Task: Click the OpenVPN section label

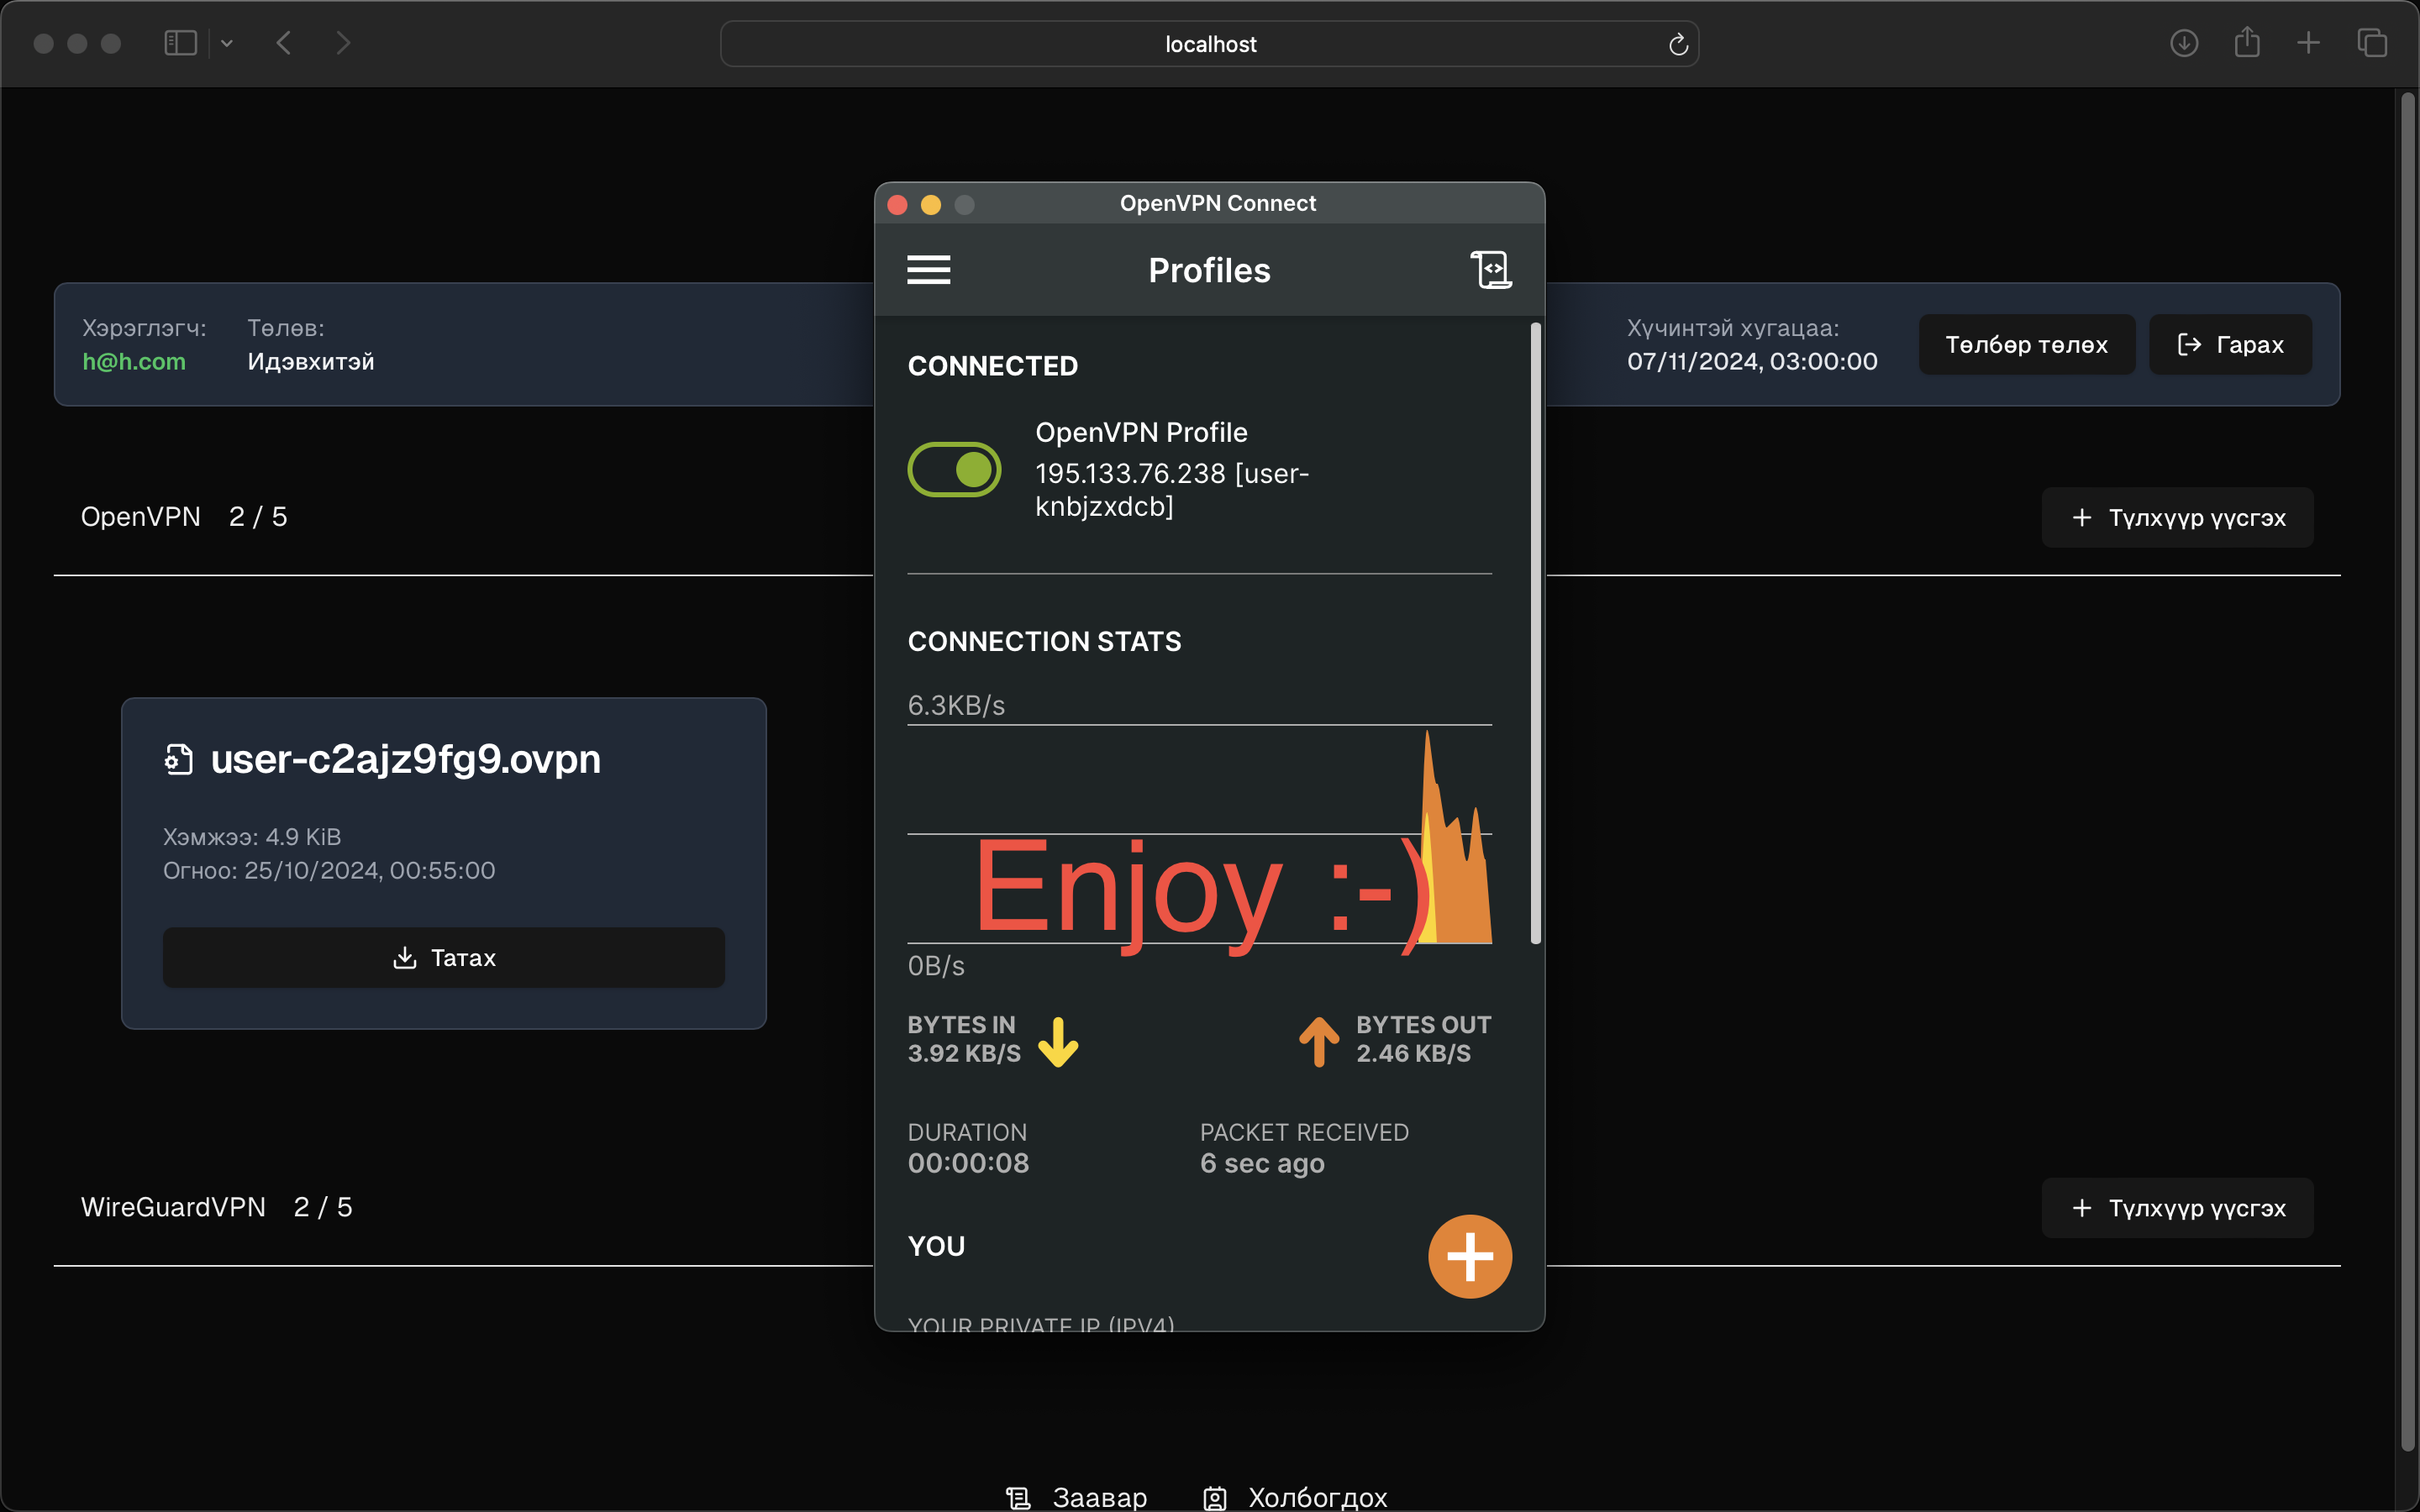Action: coord(141,517)
